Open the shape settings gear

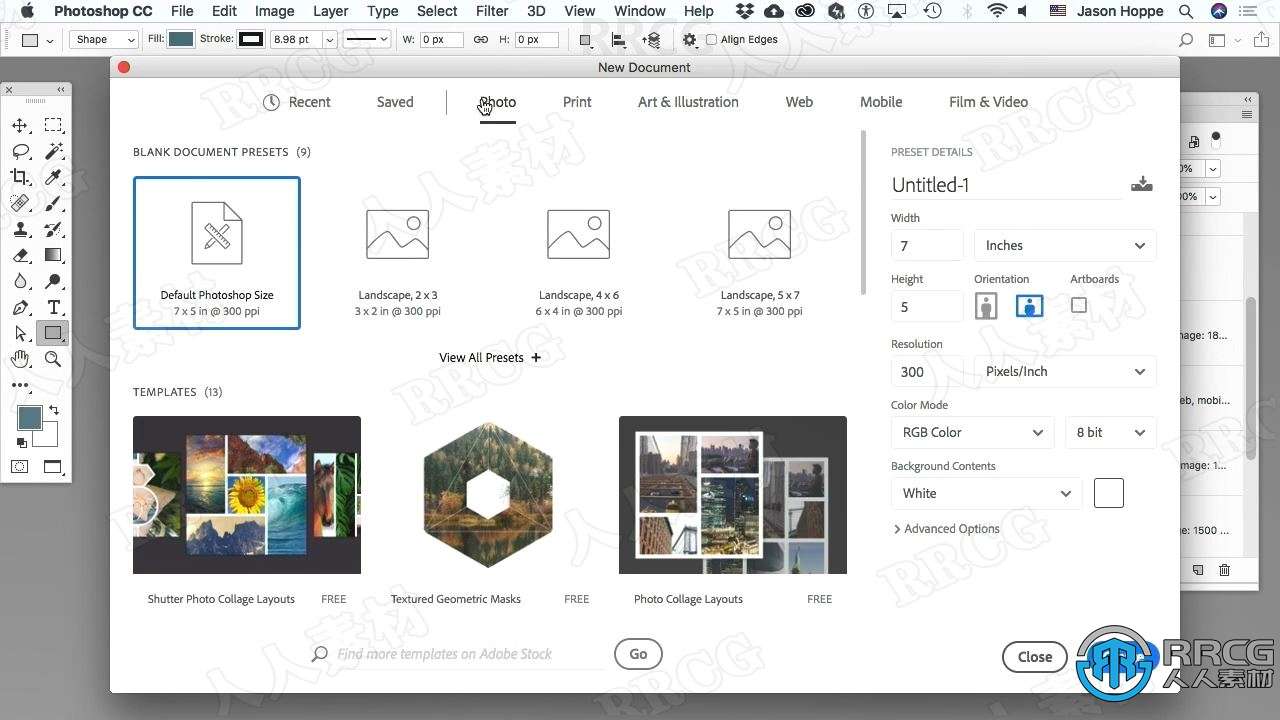pos(689,40)
